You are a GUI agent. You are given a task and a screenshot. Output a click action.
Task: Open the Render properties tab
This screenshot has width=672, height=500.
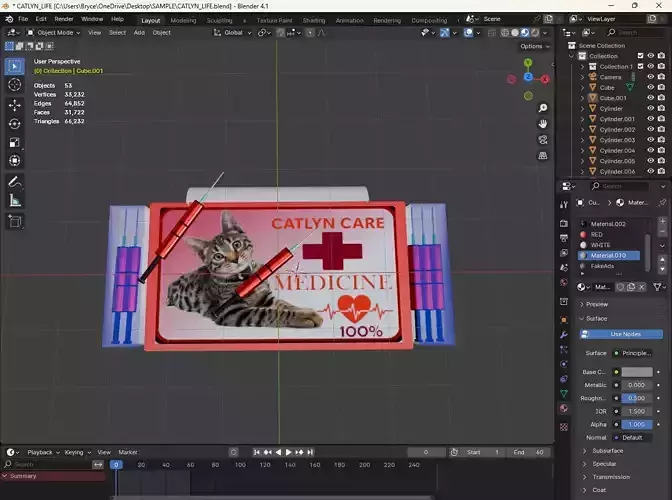click(564, 224)
